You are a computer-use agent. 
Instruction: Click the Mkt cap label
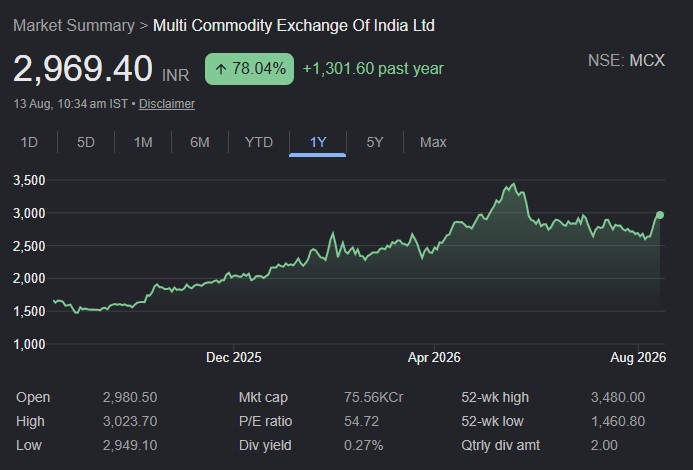[x=263, y=397]
